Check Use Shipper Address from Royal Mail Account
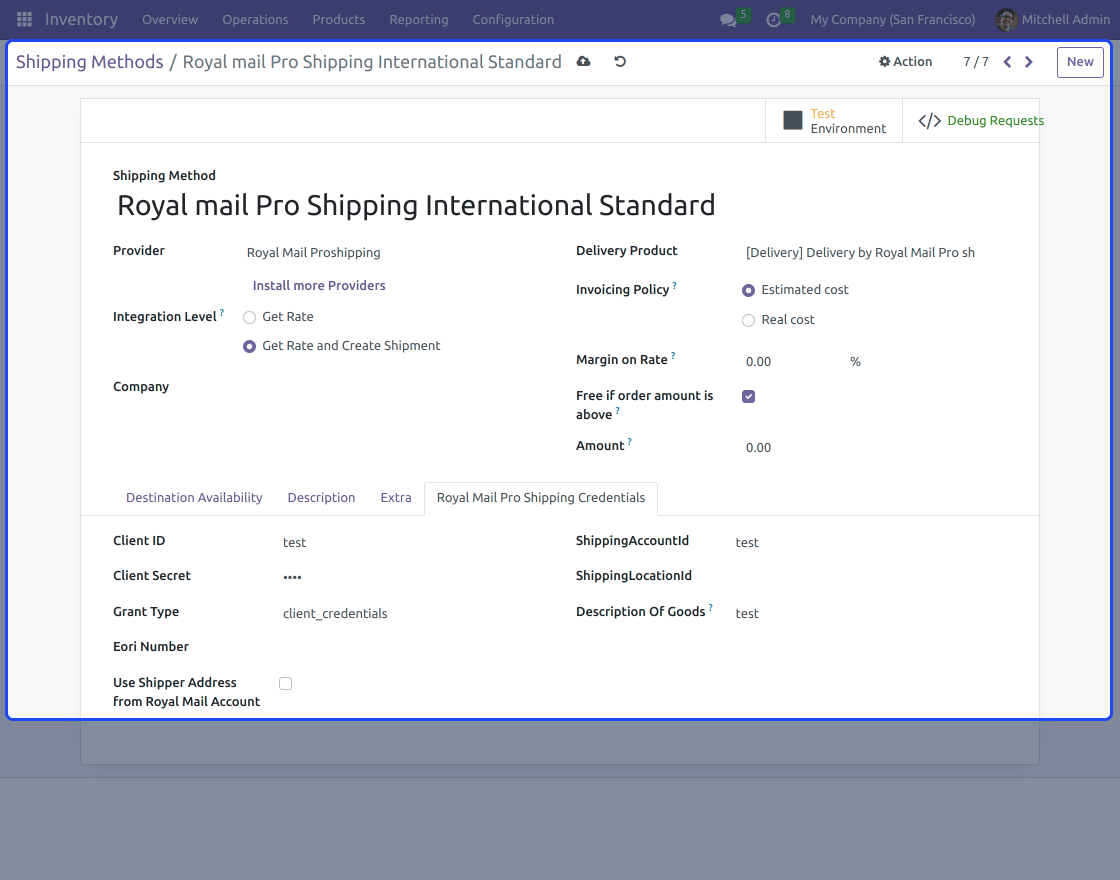 pyautogui.click(x=286, y=684)
